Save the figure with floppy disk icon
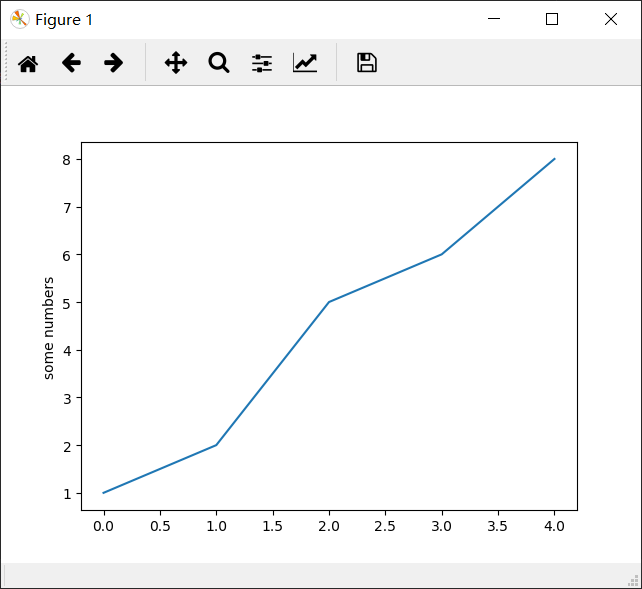The width and height of the screenshot is (642, 589). click(x=367, y=63)
